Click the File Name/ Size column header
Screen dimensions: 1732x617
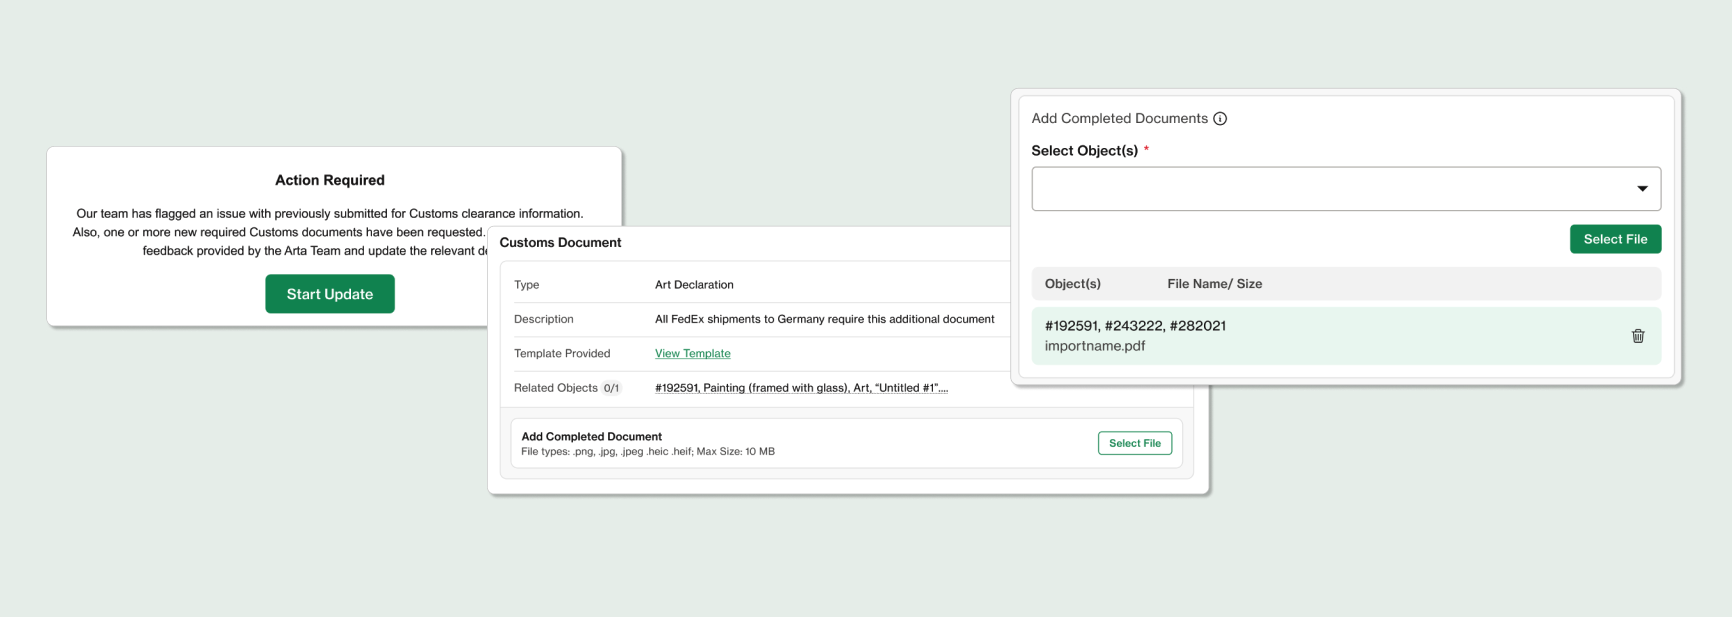pos(1214,284)
